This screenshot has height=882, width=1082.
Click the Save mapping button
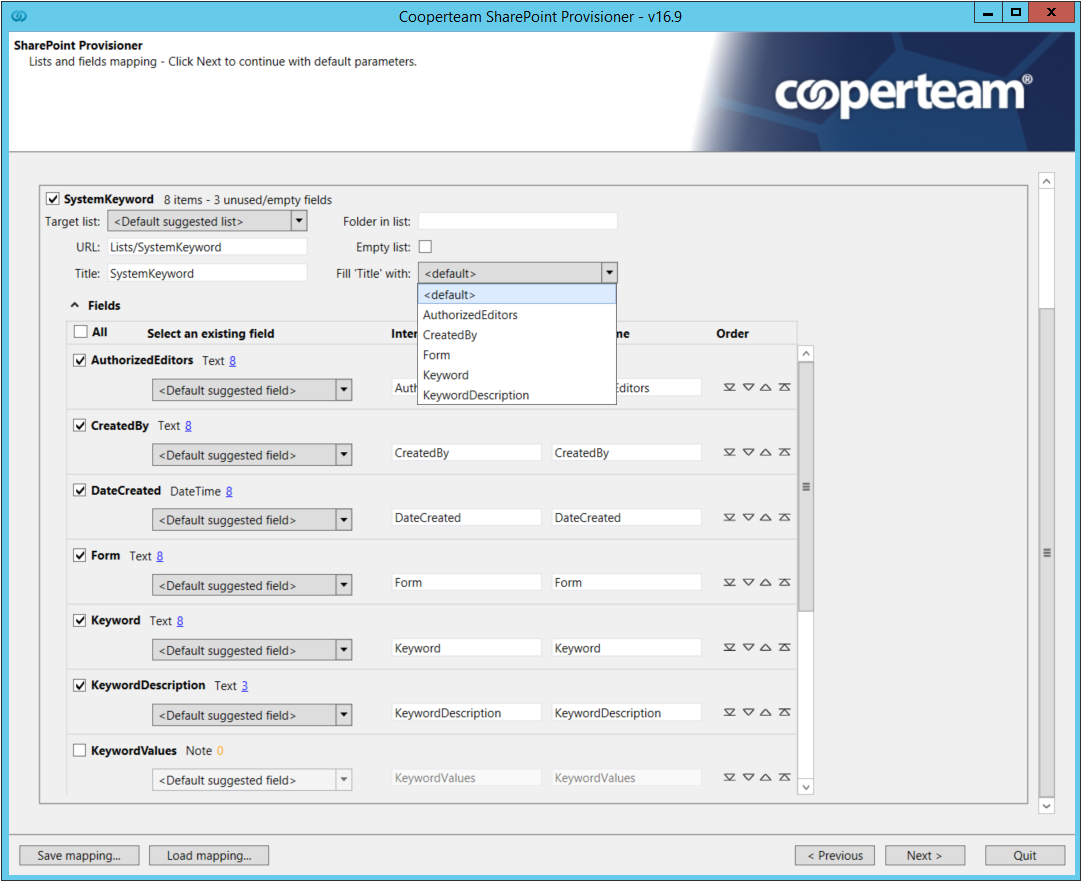tap(78, 855)
